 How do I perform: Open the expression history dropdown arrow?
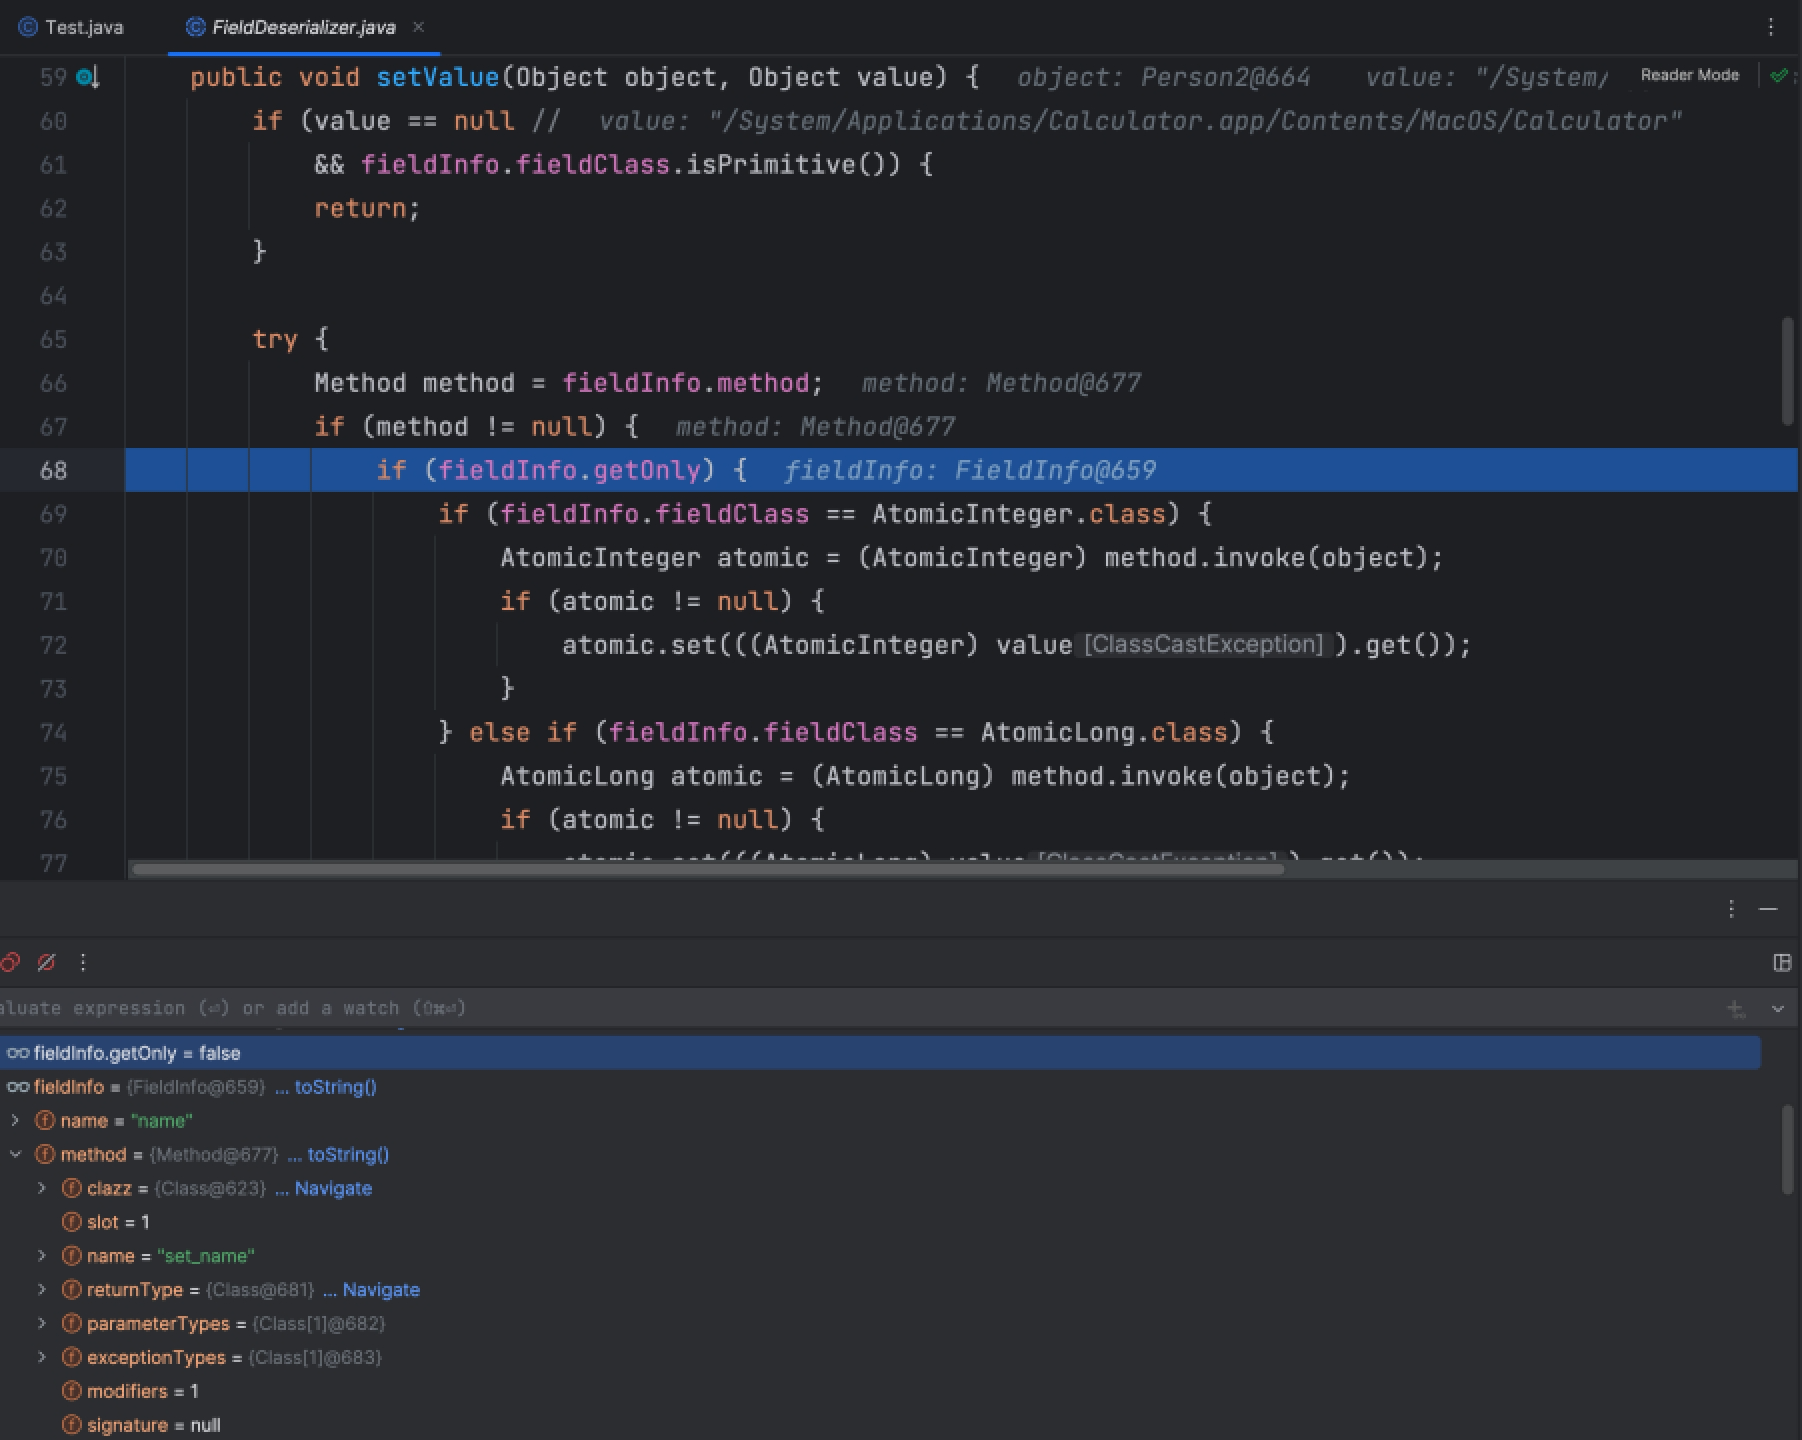(x=1778, y=1009)
